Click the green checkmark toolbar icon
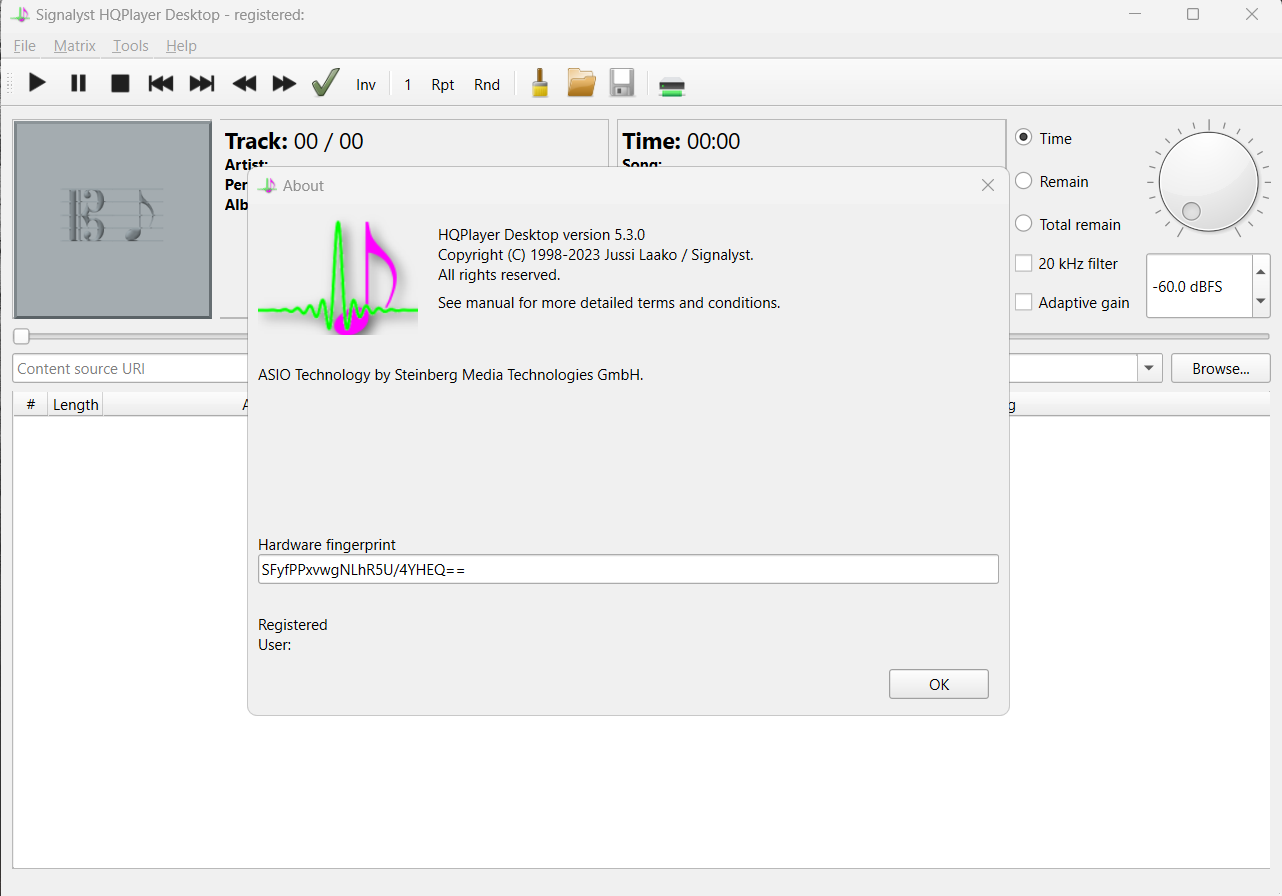1282x896 pixels. click(326, 83)
